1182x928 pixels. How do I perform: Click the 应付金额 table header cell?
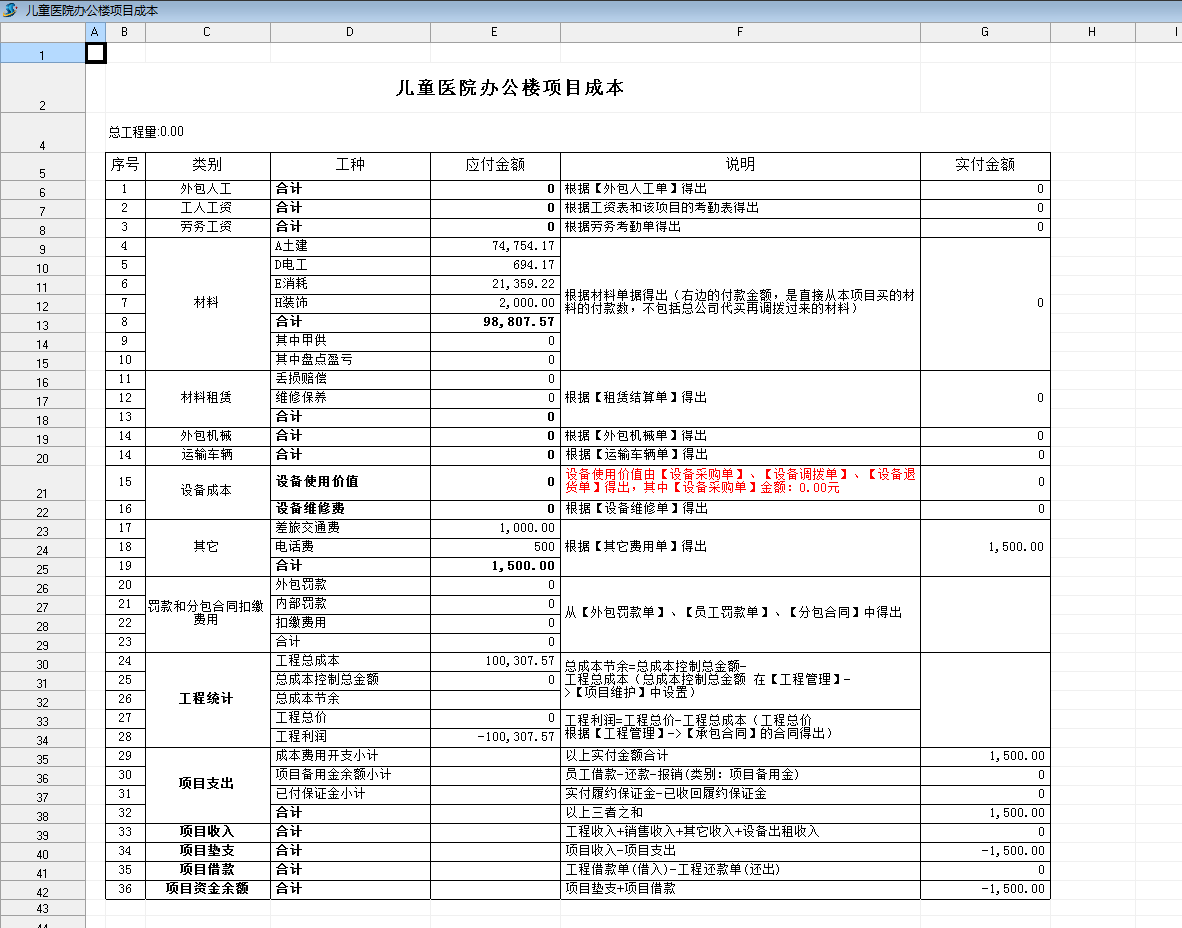click(495, 164)
